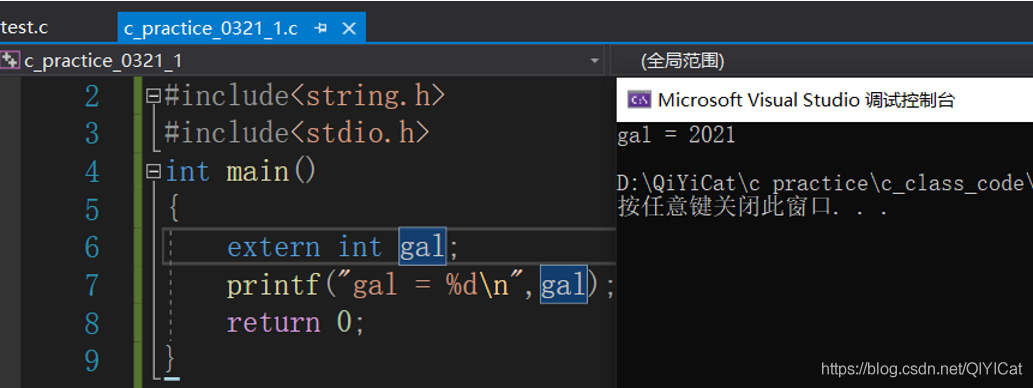Click line number 6 in the gutter
The image size is (1033, 388).
point(92,248)
